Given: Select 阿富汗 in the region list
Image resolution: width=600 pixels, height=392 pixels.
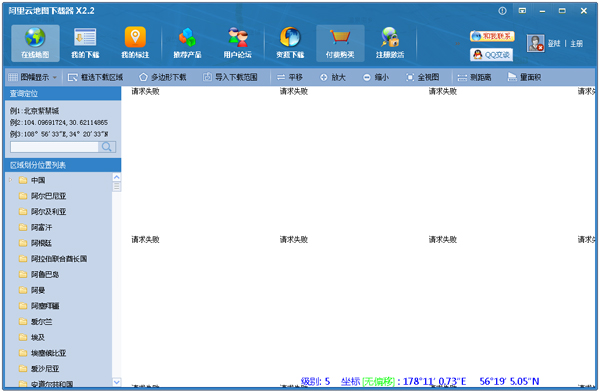Looking at the screenshot, I should pos(41,227).
